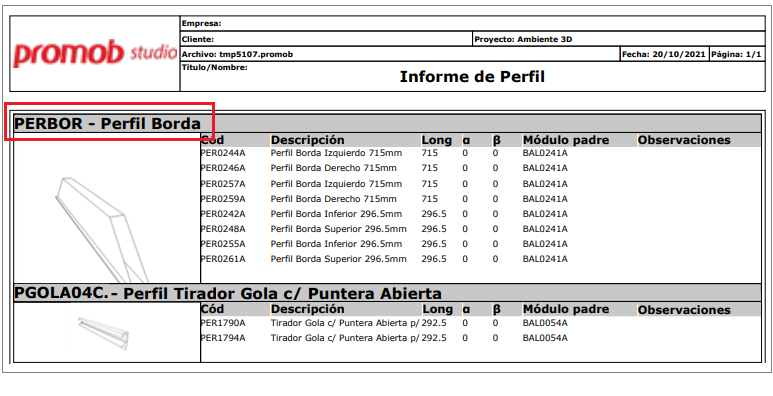Click 'Perfil Borda Superior 296.5mm' in PER0261A row
The height and width of the screenshot is (396, 773).
pos(339,259)
